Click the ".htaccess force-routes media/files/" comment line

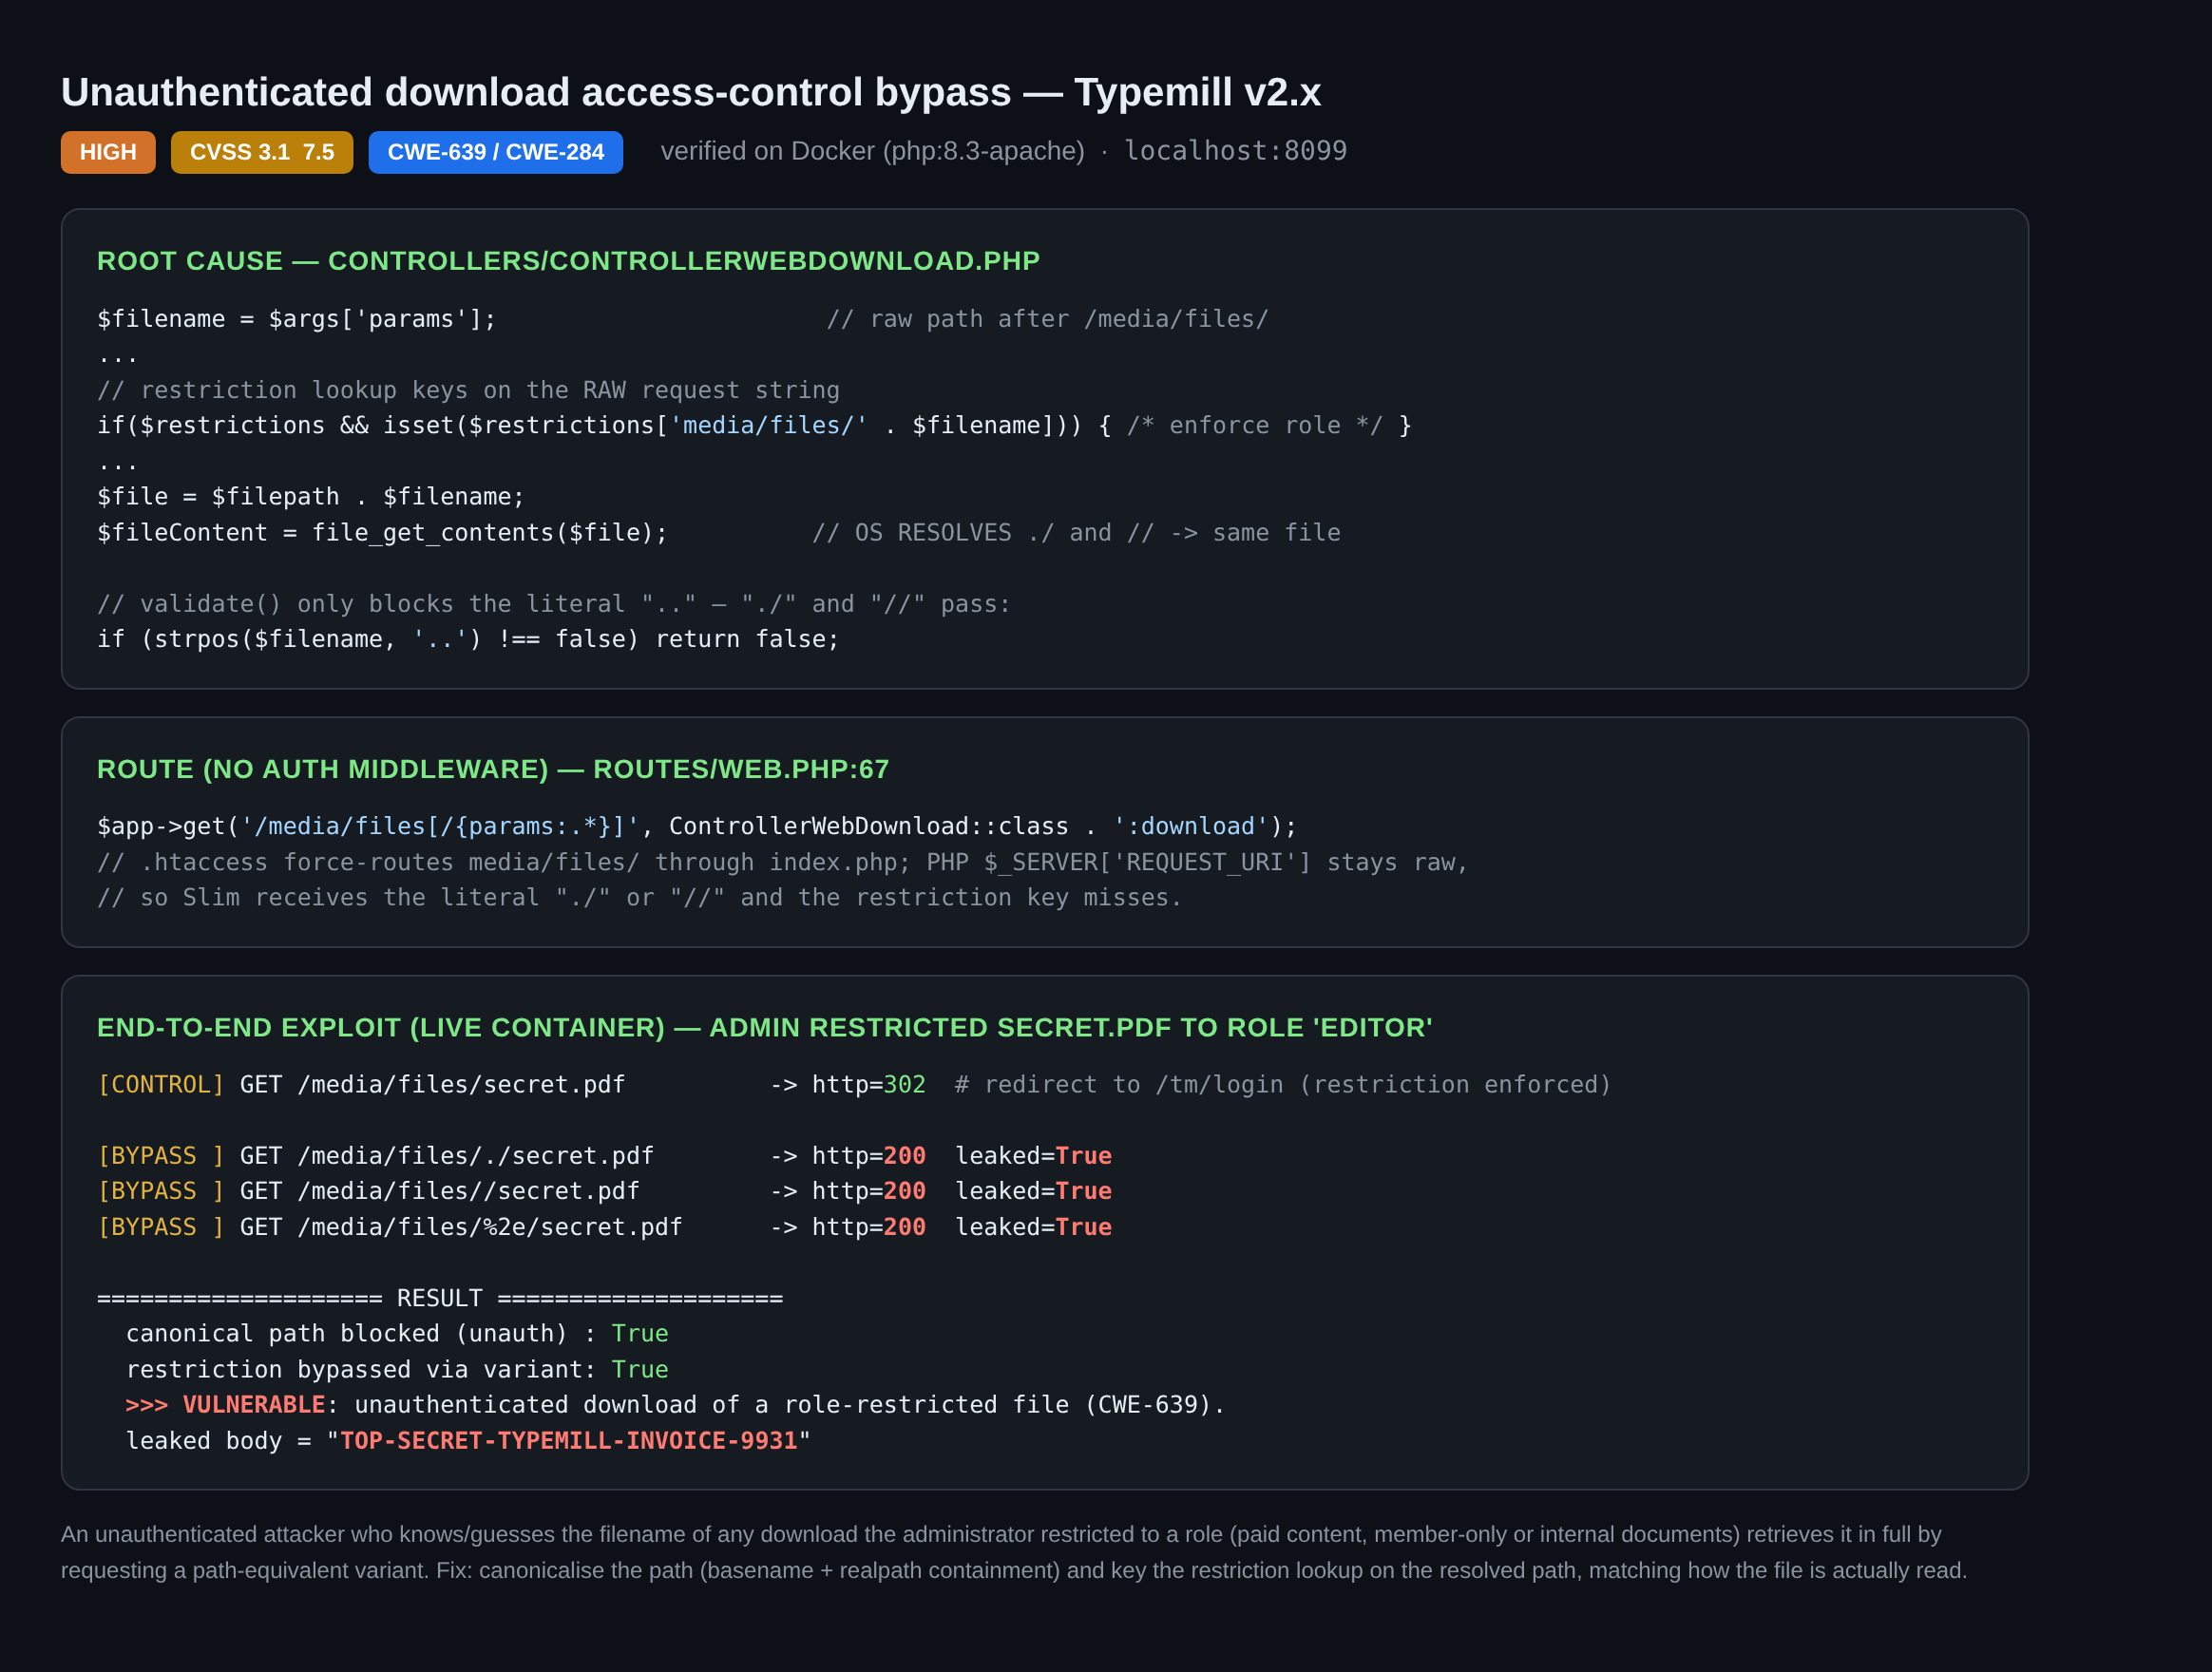coord(783,863)
